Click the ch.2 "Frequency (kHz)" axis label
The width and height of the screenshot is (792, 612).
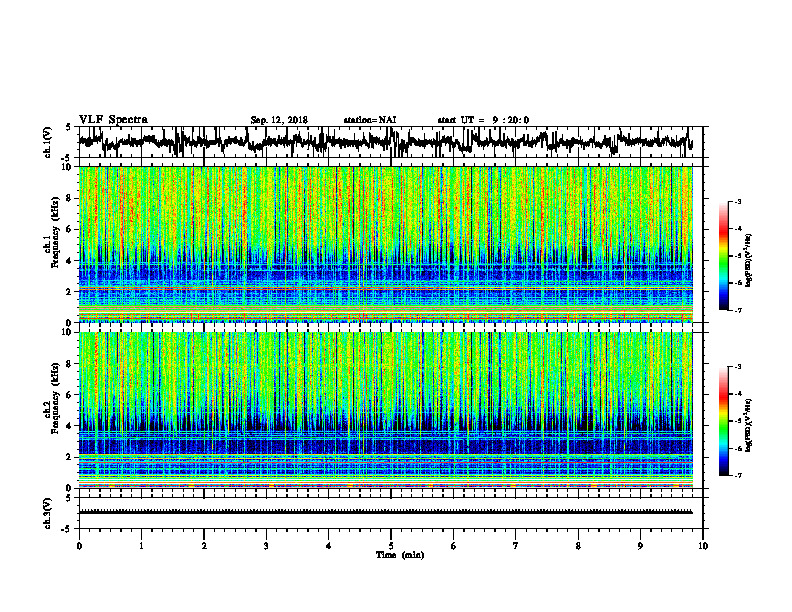click(x=55, y=398)
